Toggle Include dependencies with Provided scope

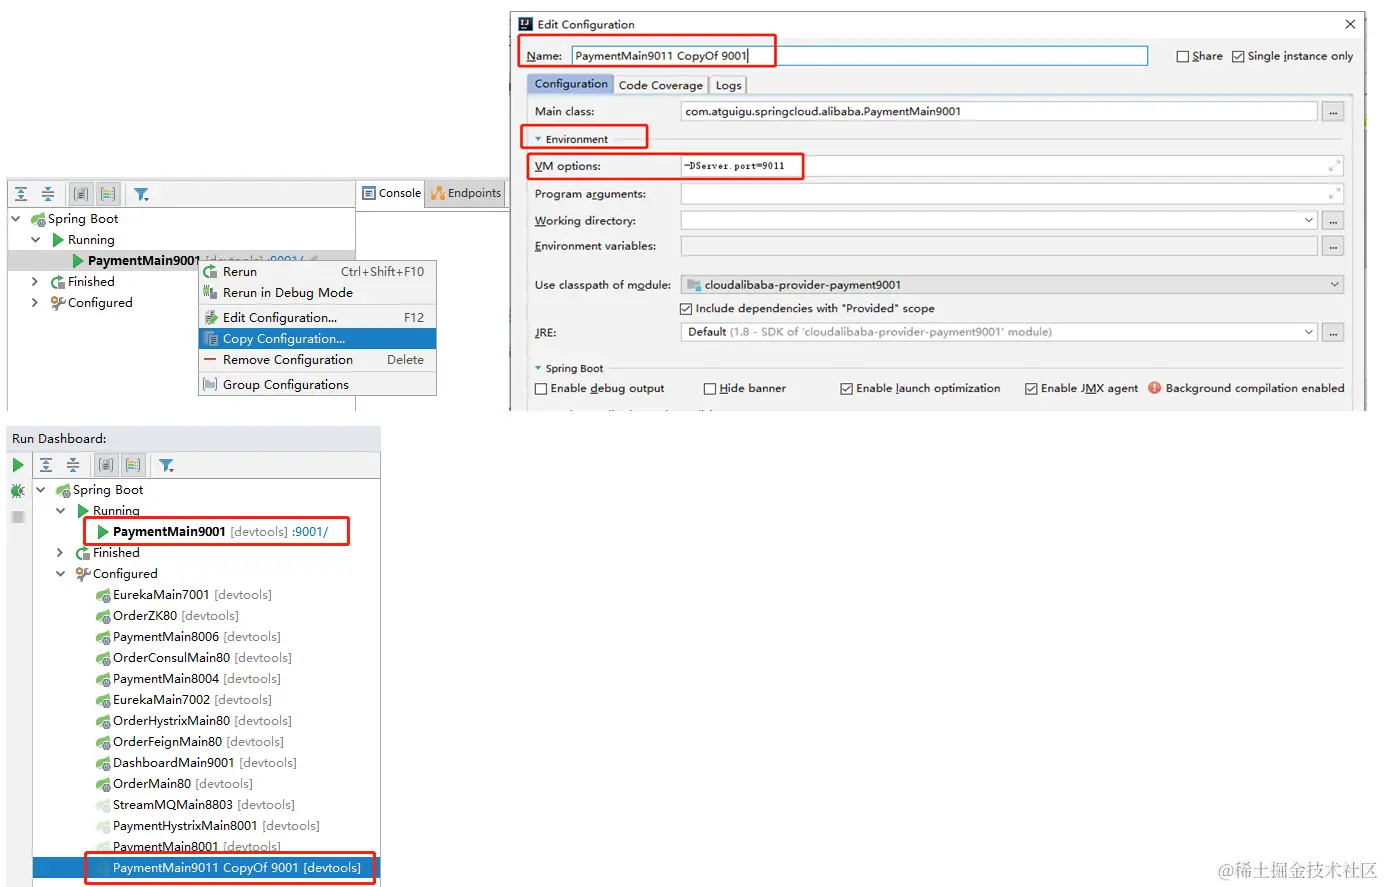686,309
